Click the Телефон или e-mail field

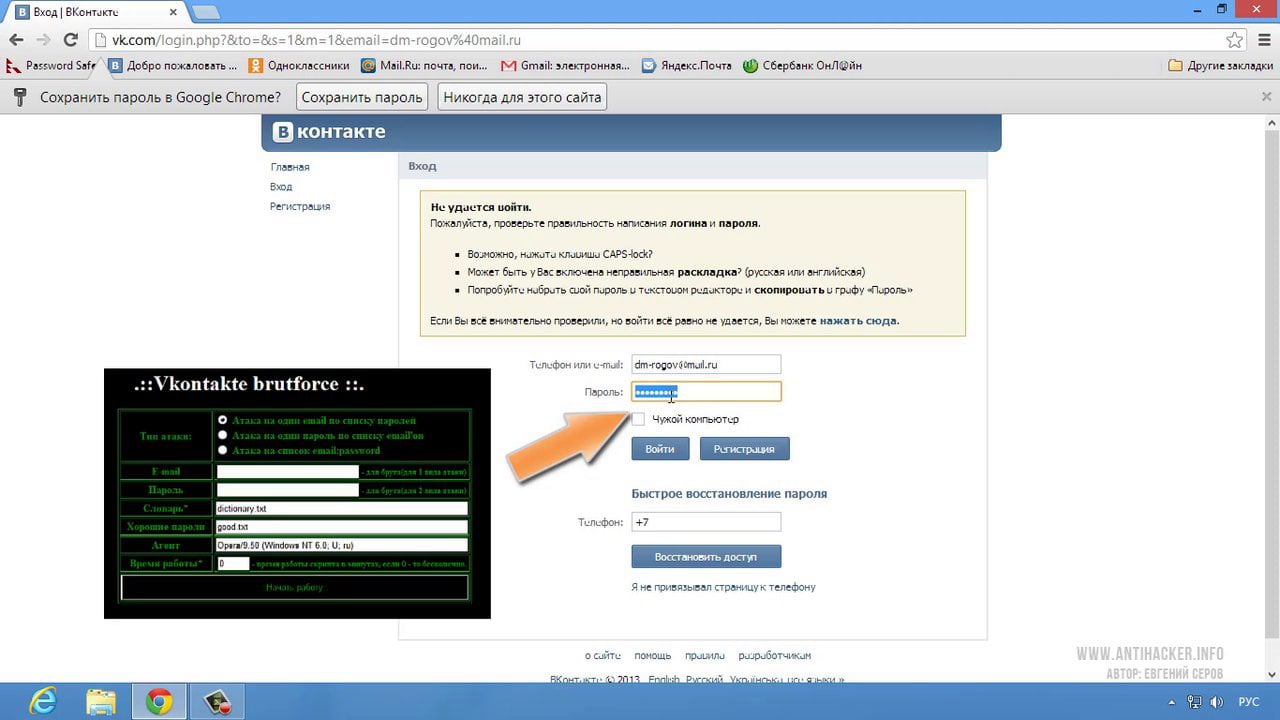pos(706,365)
